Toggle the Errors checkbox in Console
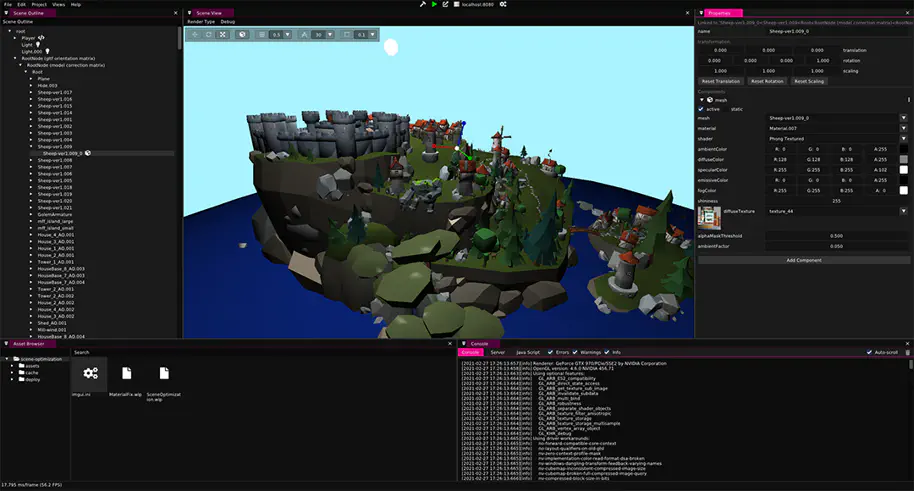The image size is (914, 491). tap(550, 352)
